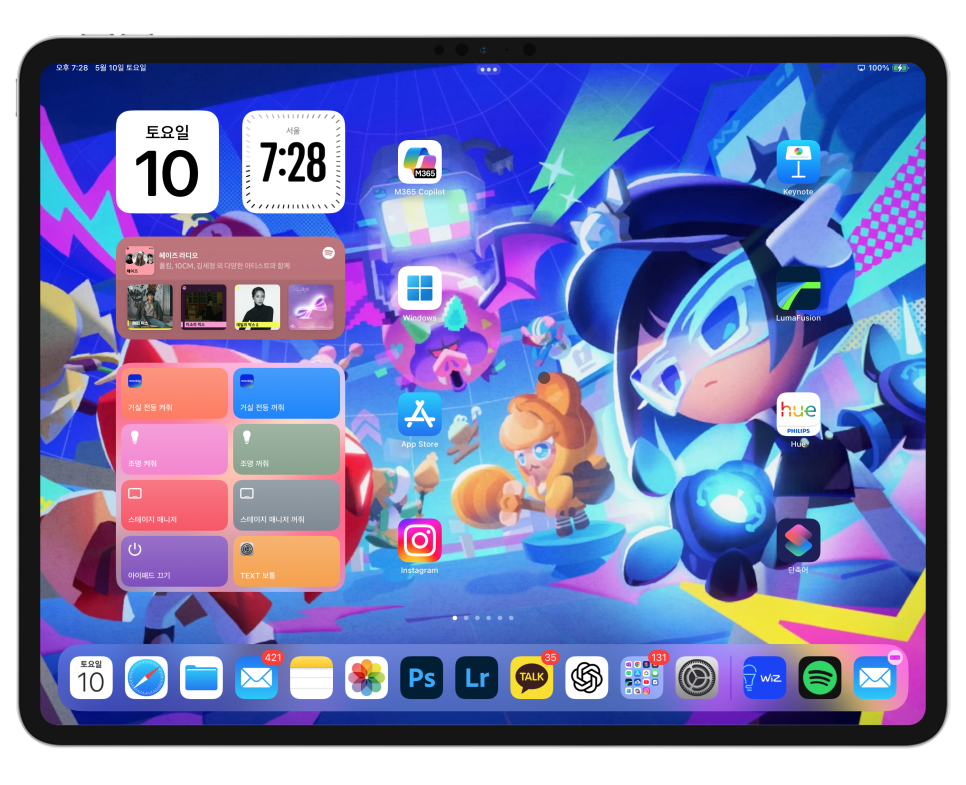Image resolution: width=966 pixels, height=785 pixels.
Task: Launch Instagram from the home screen
Action: coord(420,541)
